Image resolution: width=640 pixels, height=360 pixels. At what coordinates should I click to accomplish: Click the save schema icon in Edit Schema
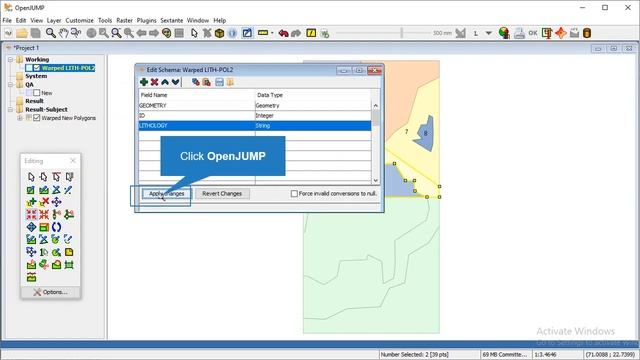pyautogui.click(x=219, y=82)
